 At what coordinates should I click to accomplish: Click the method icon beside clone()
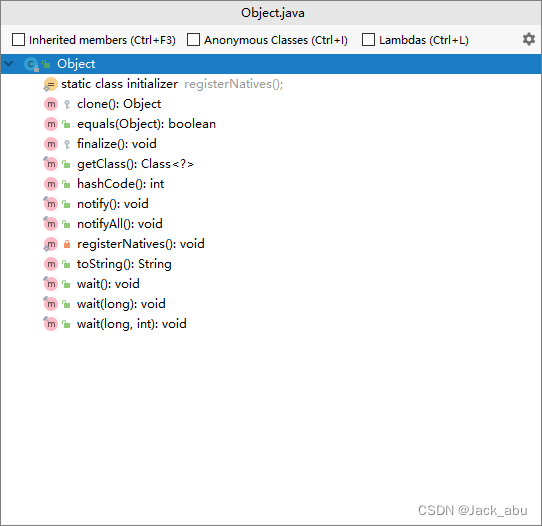coord(51,104)
